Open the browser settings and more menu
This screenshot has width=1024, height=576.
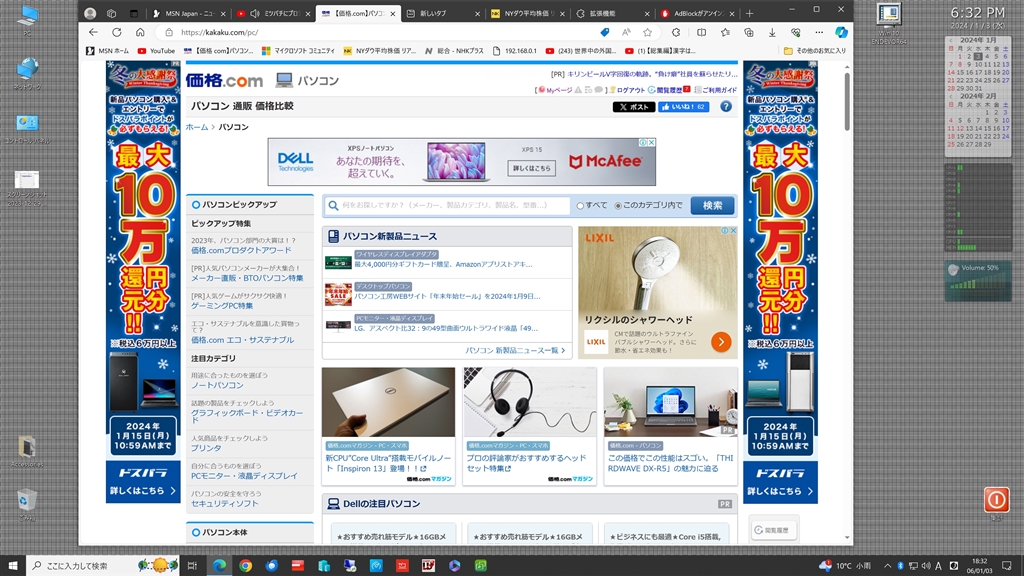(x=819, y=32)
